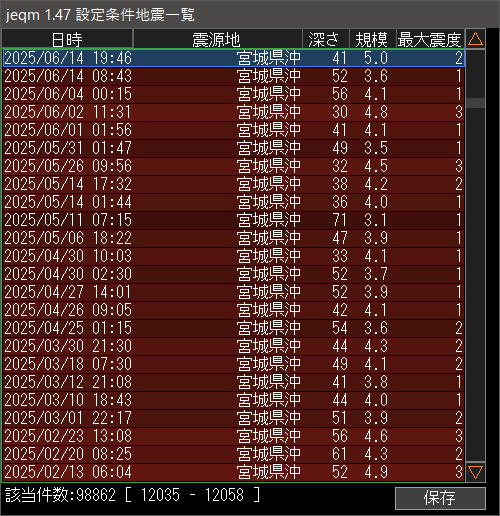Choose the 2025/05/26 09:56 earthquake row

[234, 166]
